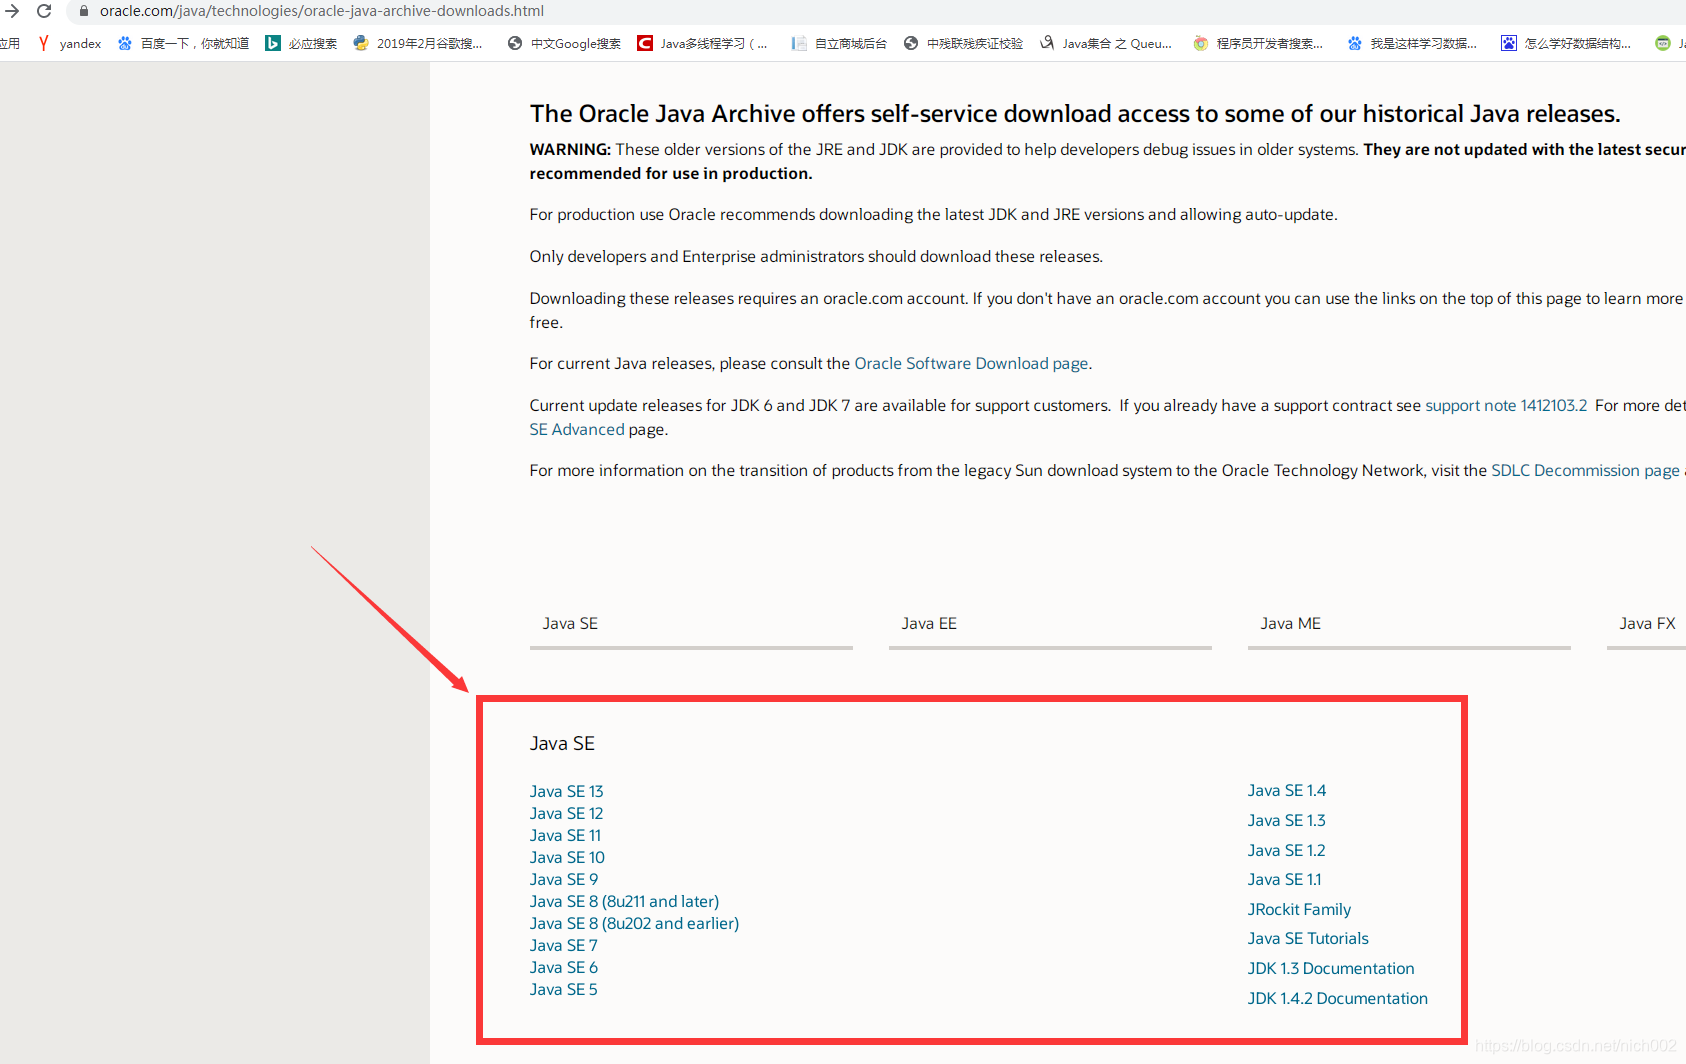Open the JRockit Family link
1686x1064 pixels.
pos(1300,910)
